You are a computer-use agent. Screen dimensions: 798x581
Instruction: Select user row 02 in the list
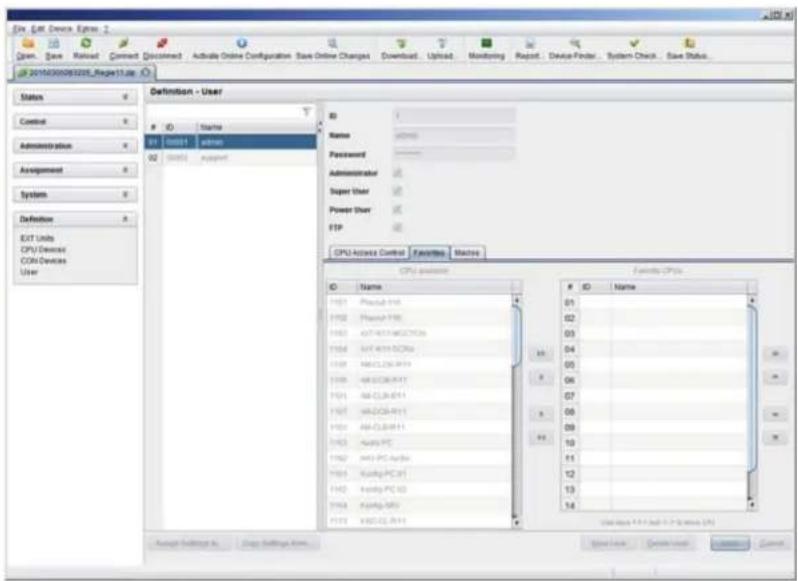[x=231, y=158]
